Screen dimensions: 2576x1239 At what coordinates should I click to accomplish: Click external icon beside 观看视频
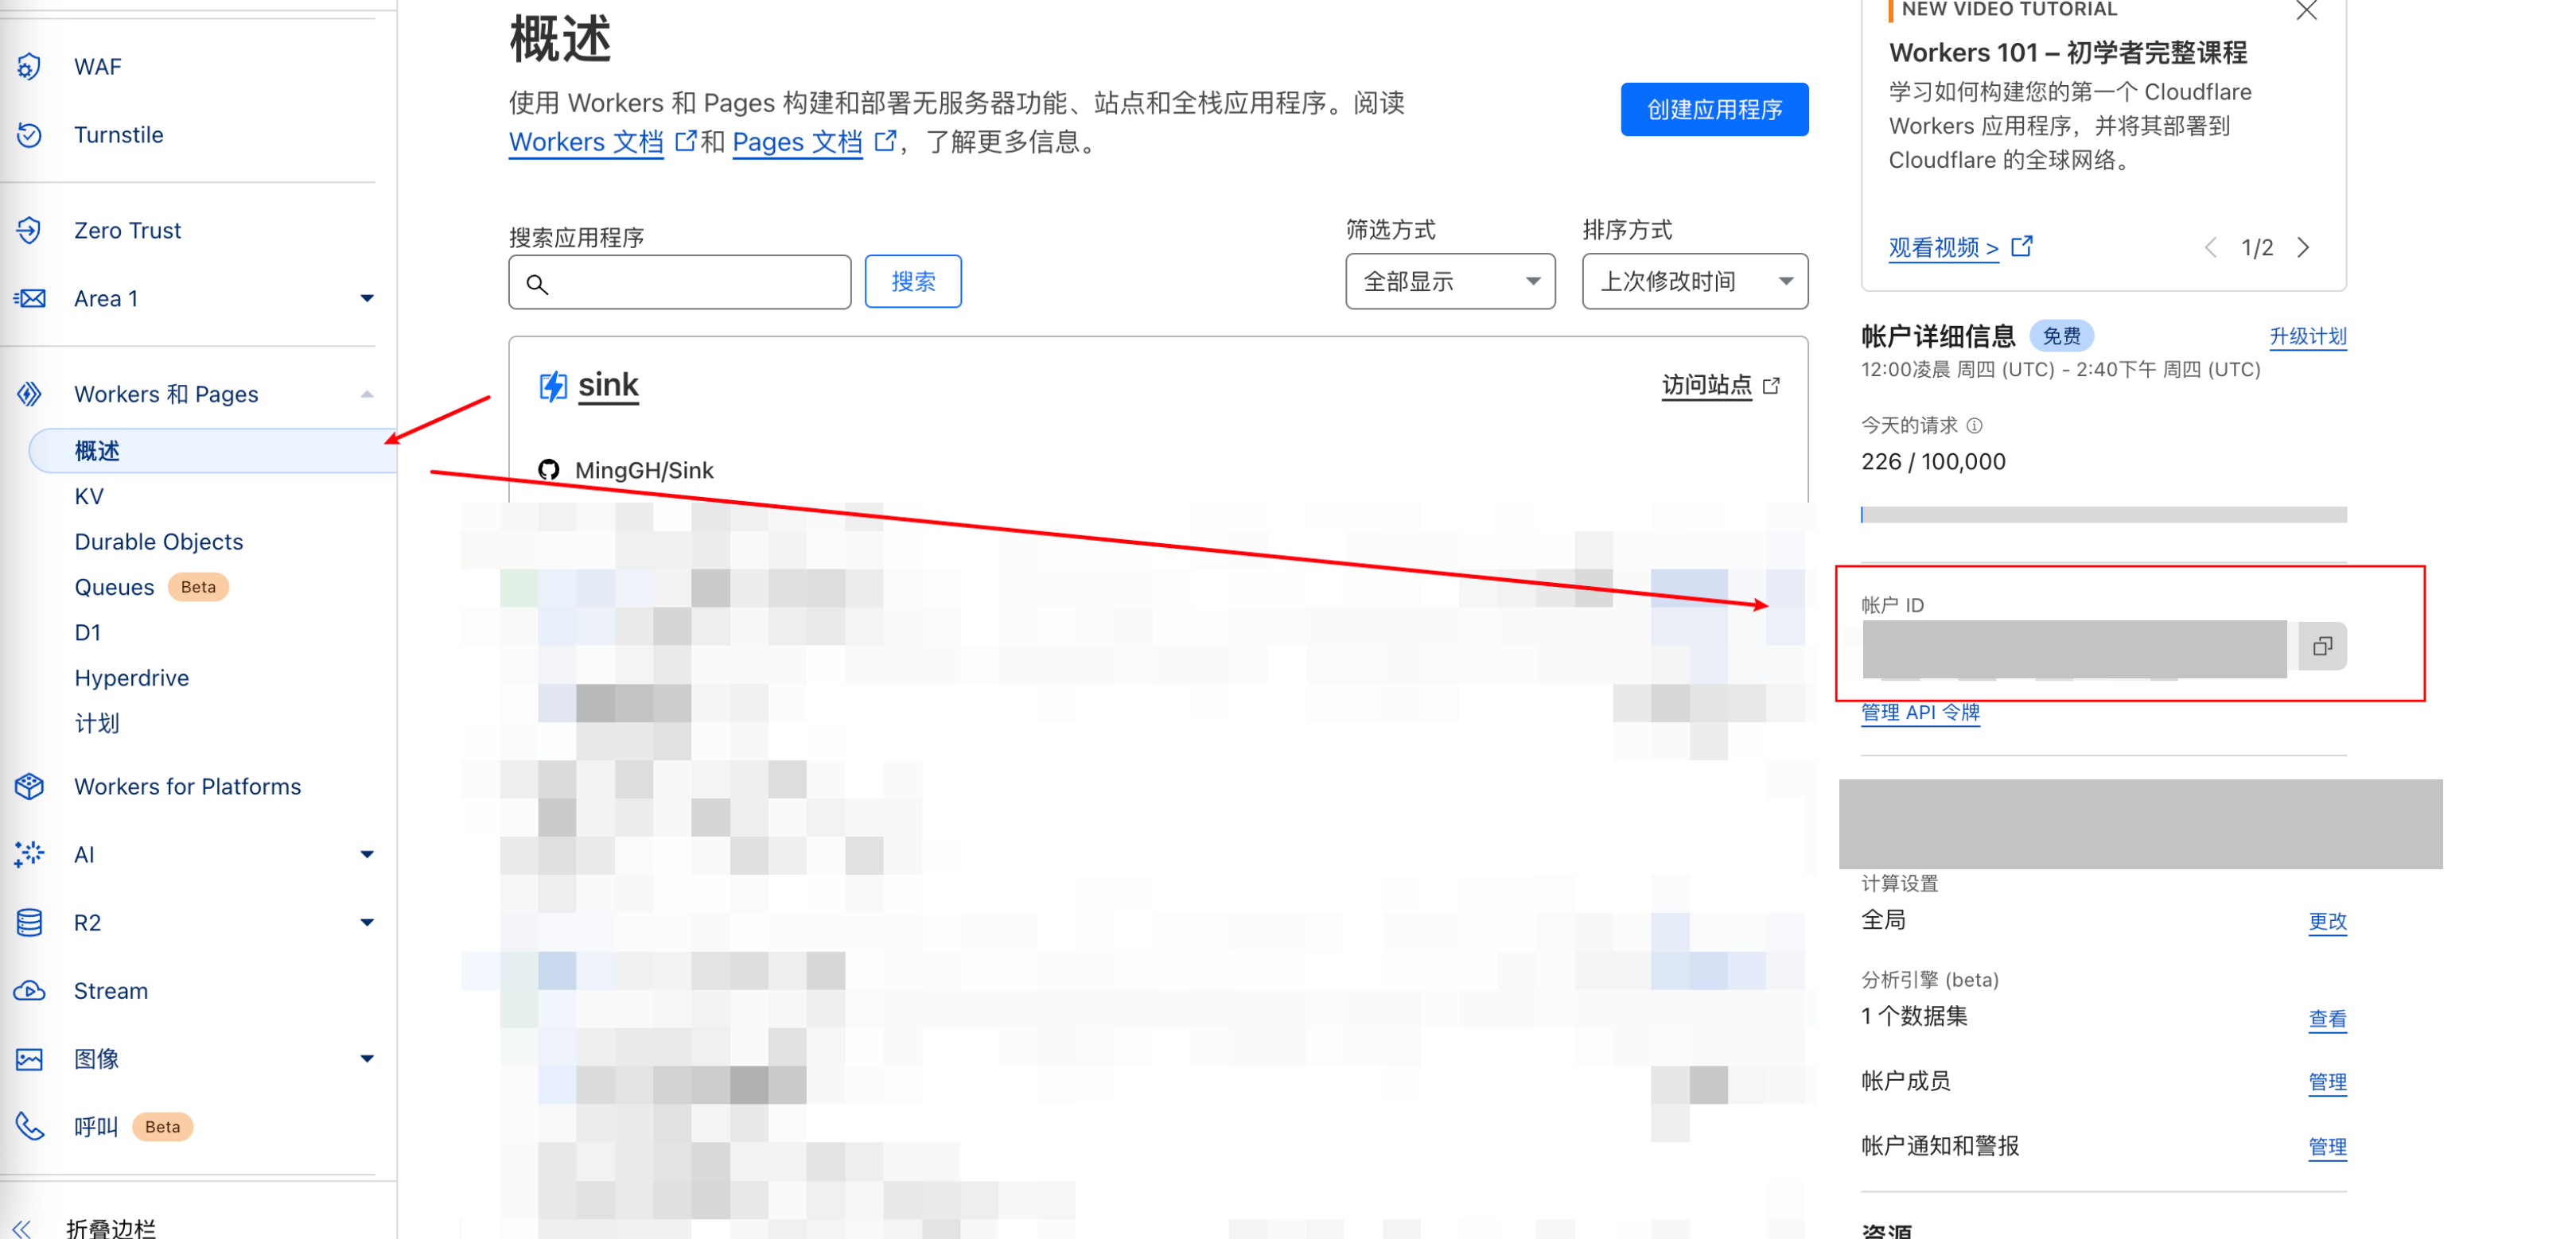2022,246
